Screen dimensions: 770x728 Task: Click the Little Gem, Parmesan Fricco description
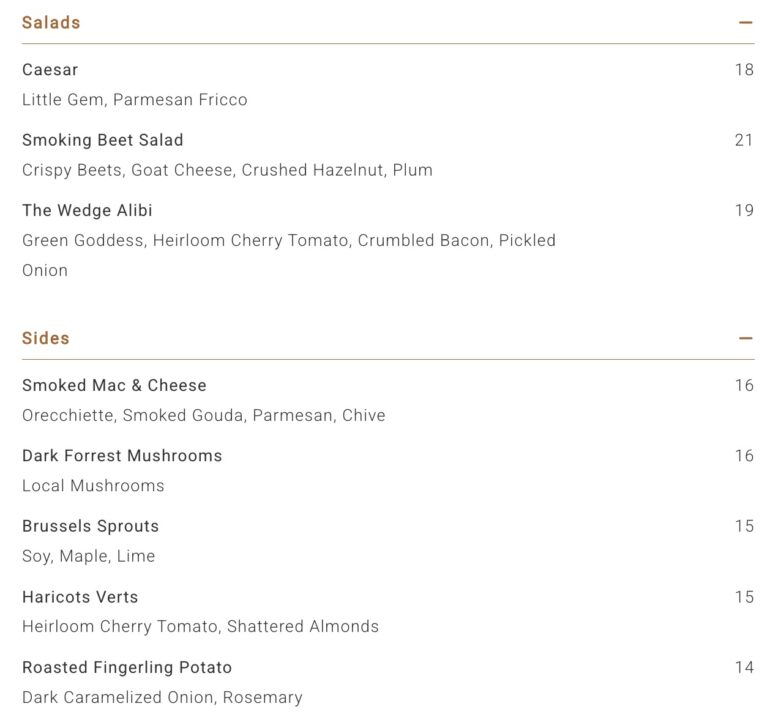pos(135,100)
